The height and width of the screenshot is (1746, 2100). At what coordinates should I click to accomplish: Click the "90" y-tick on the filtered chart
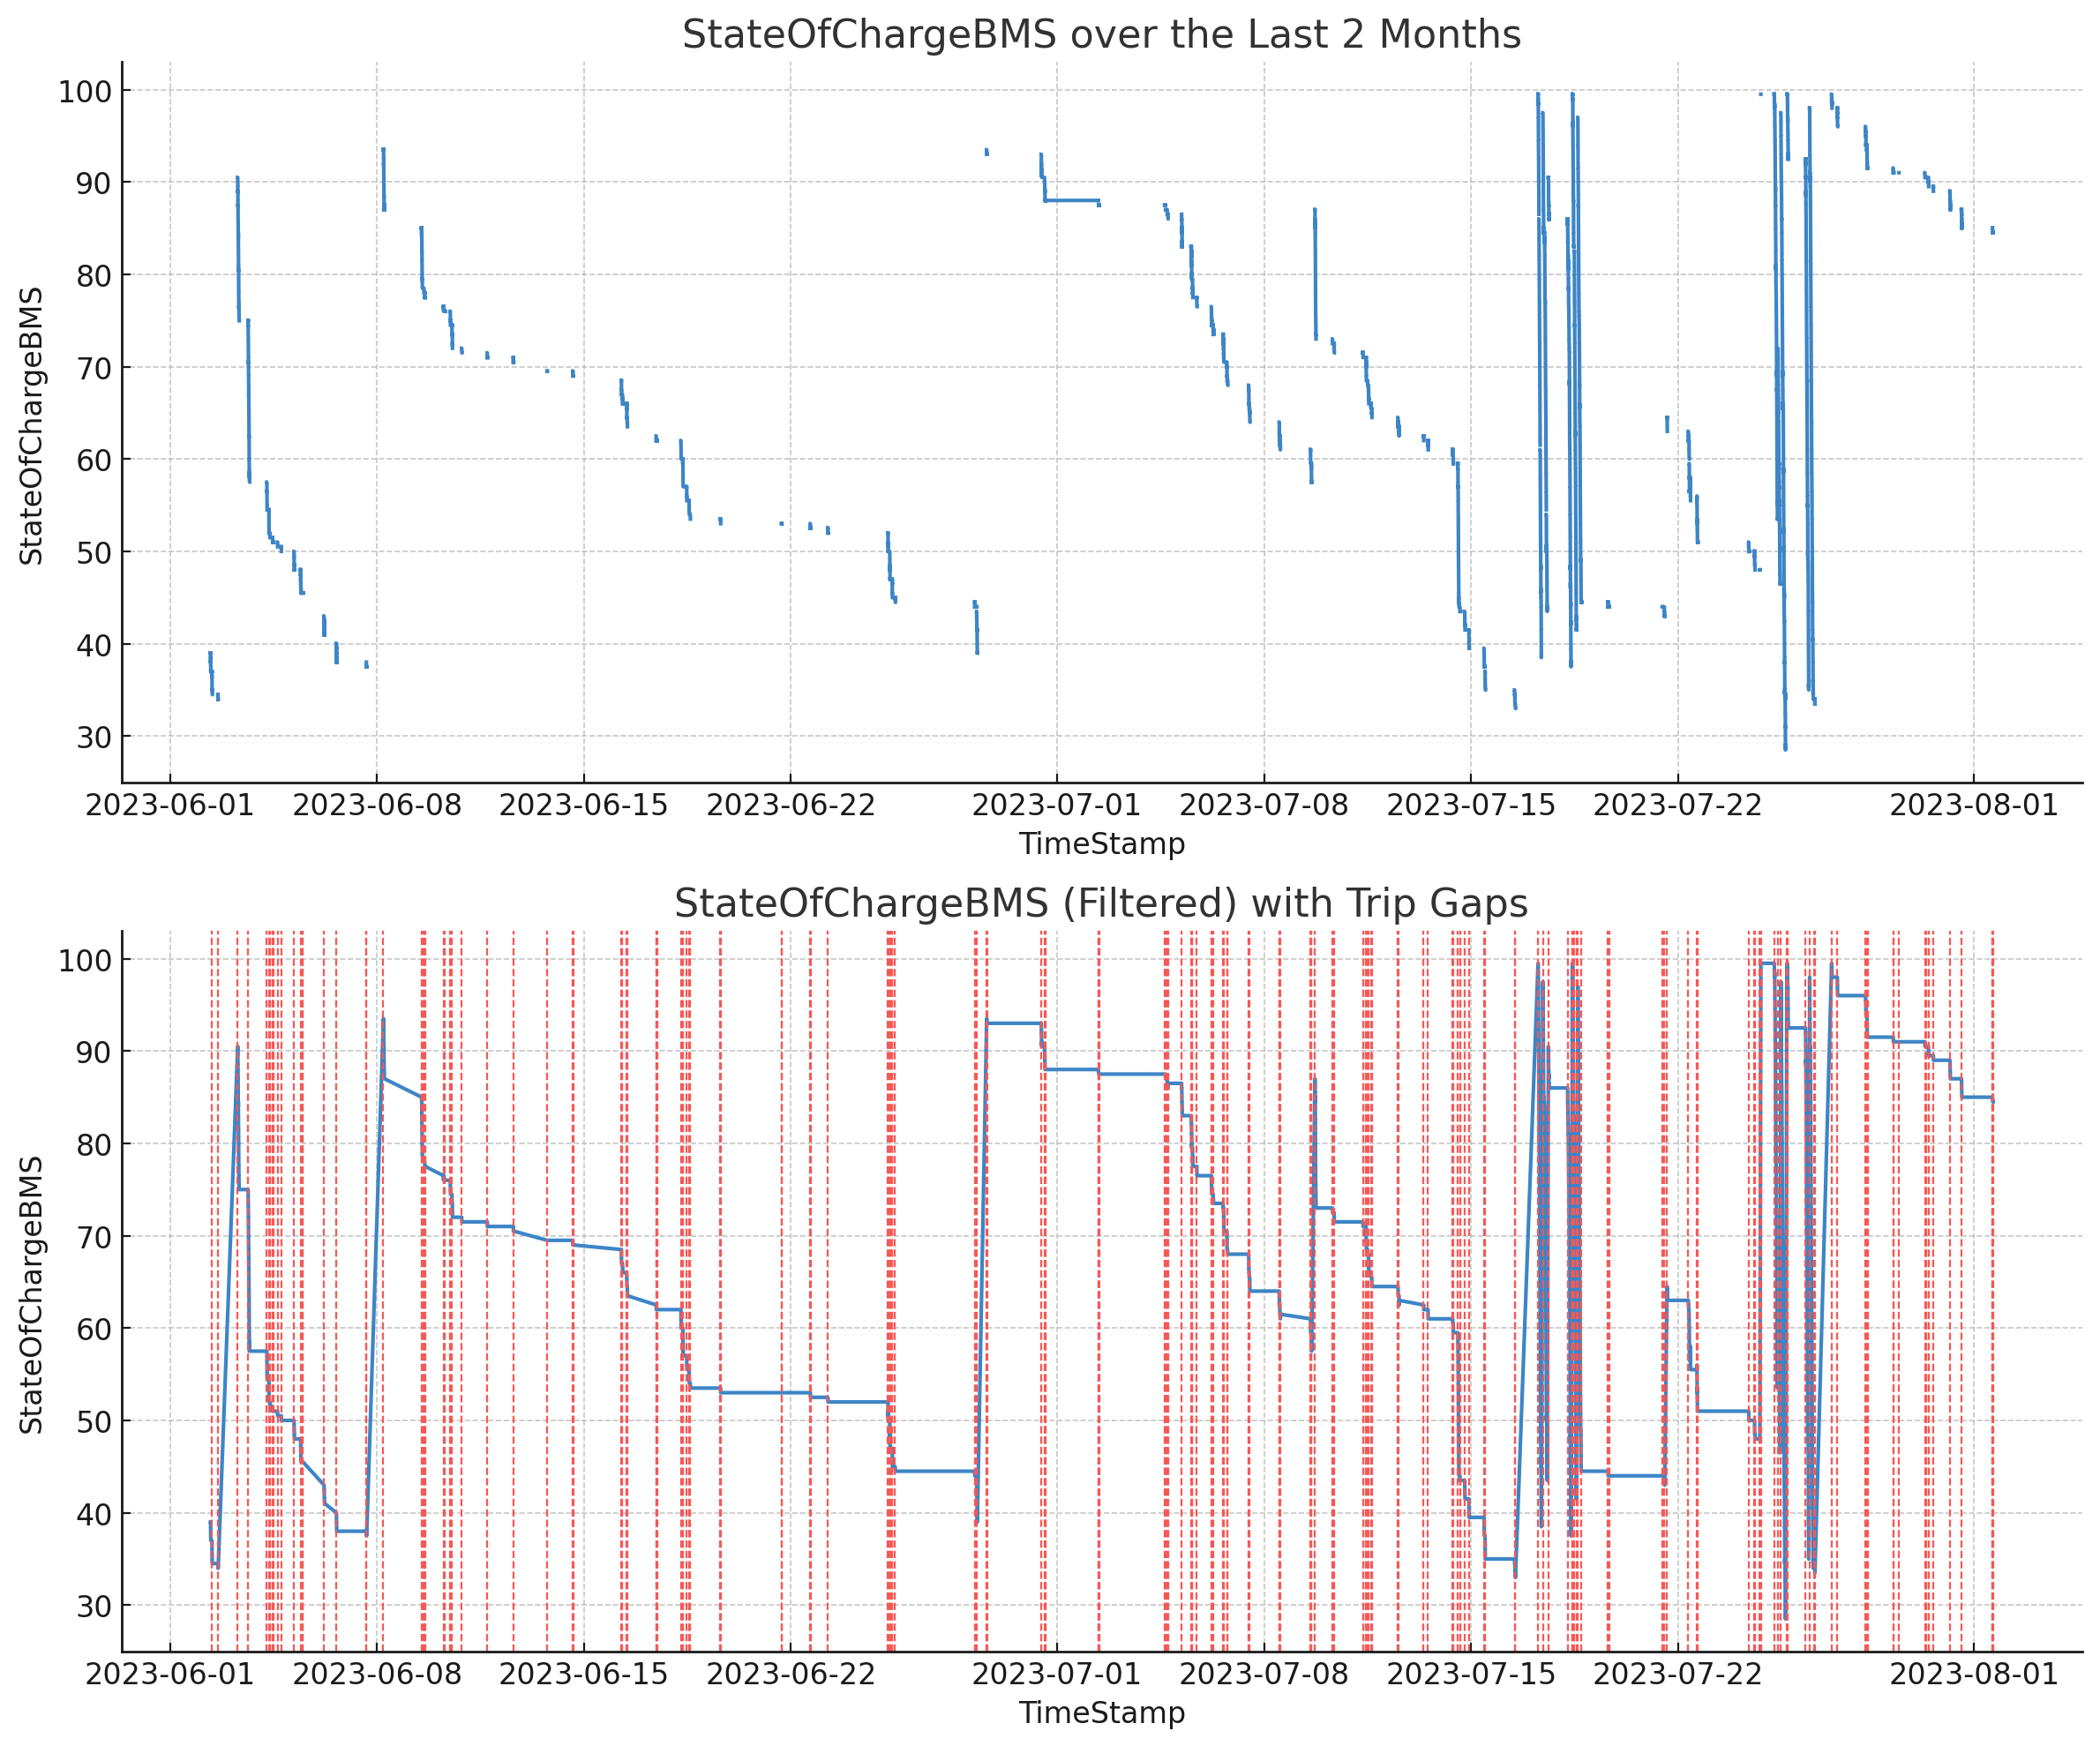94,1053
